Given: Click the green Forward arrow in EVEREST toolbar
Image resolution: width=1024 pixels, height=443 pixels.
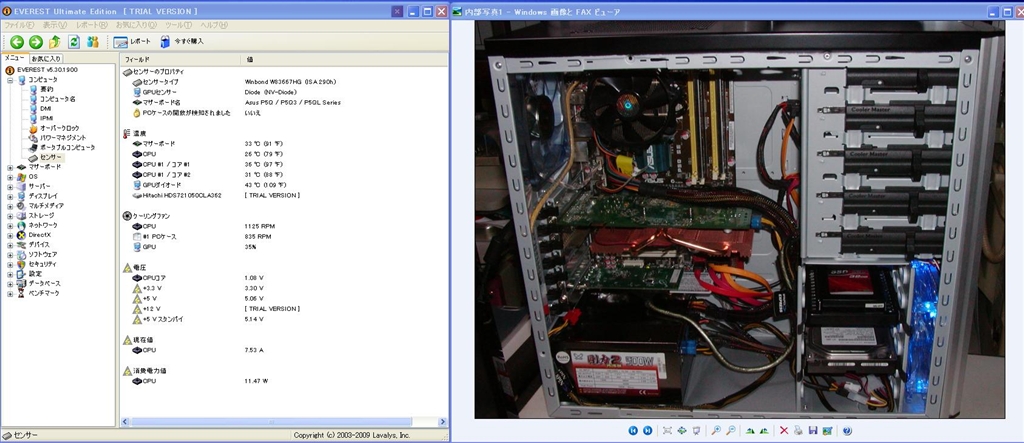Looking at the screenshot, I should pos(36,42).
